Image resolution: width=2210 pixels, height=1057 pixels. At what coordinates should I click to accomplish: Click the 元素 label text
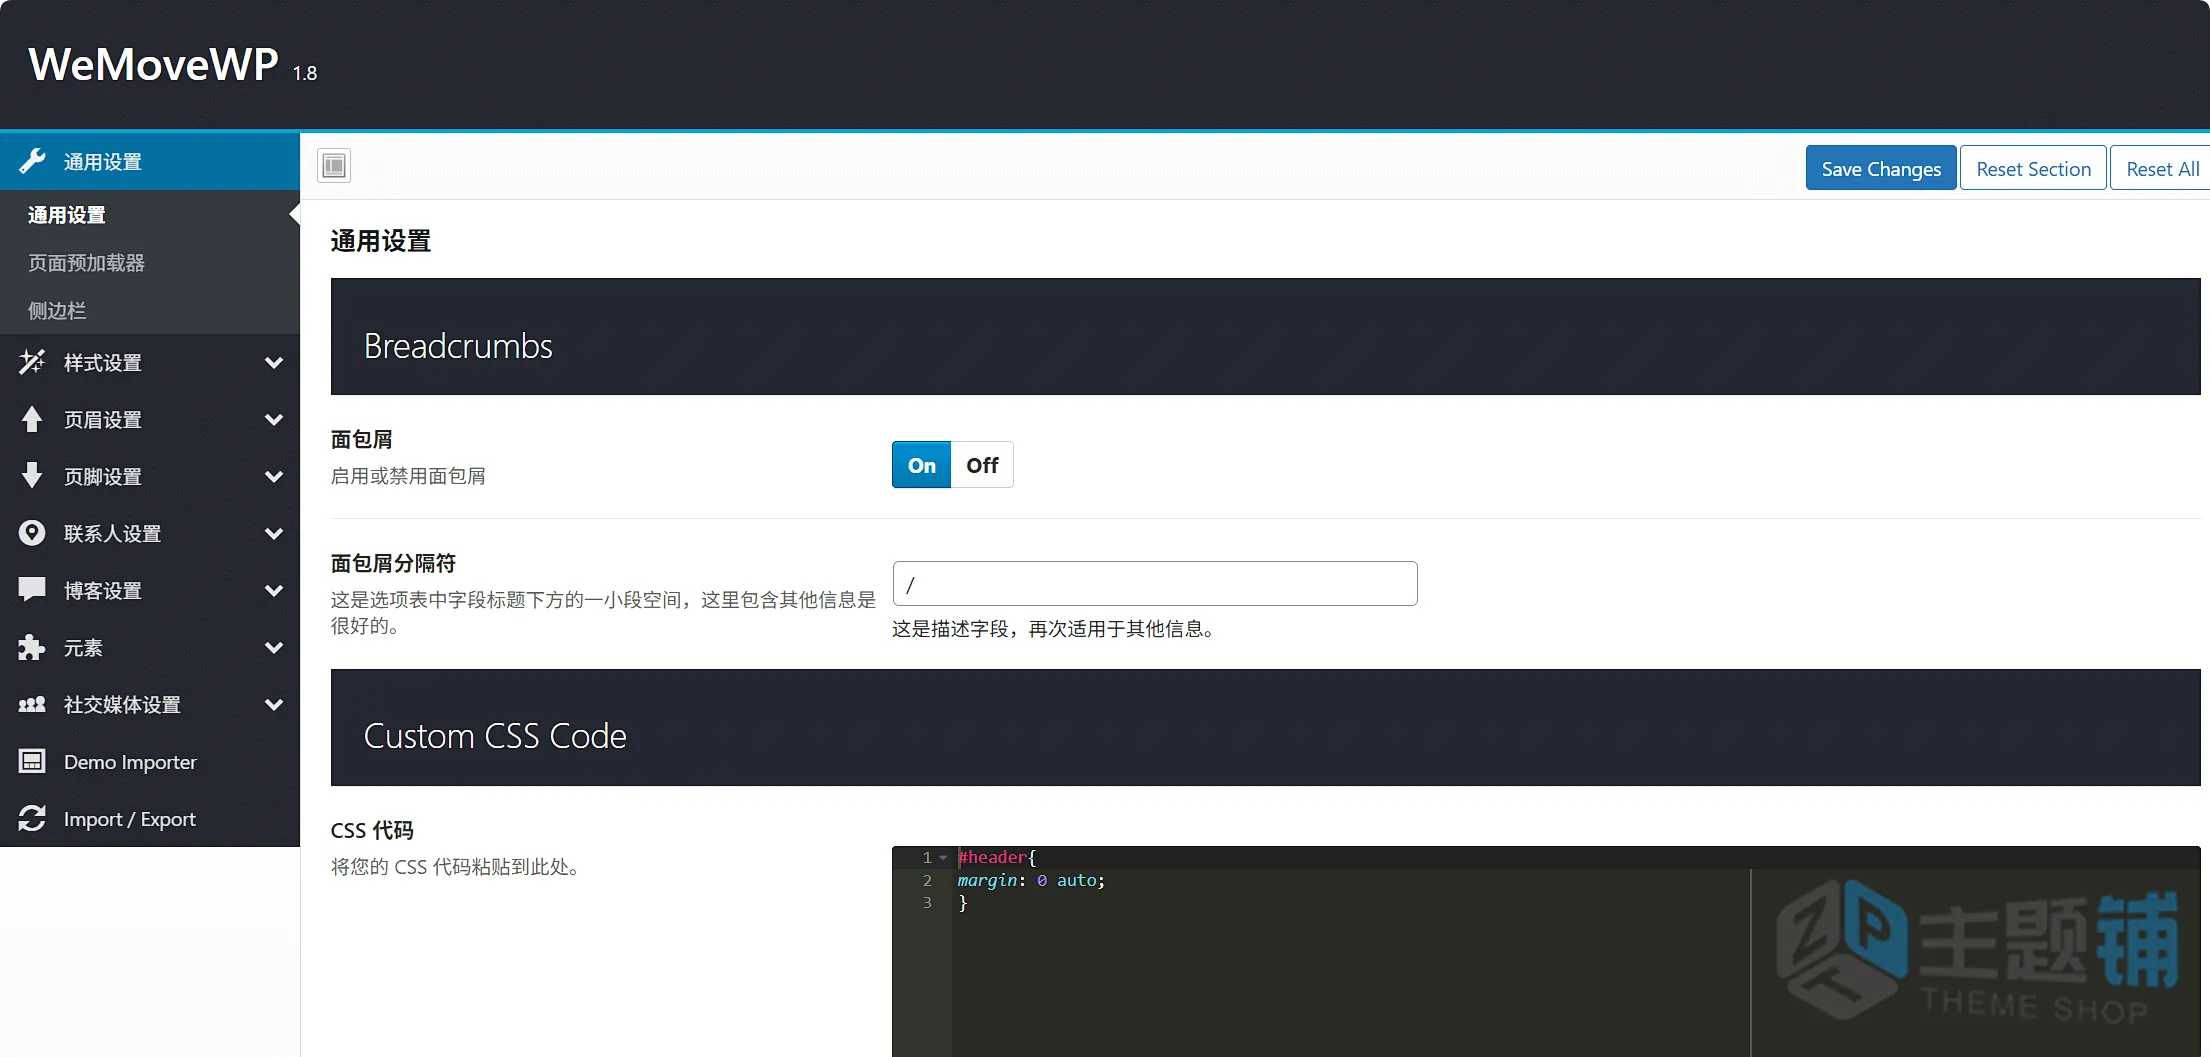point(83,647)
